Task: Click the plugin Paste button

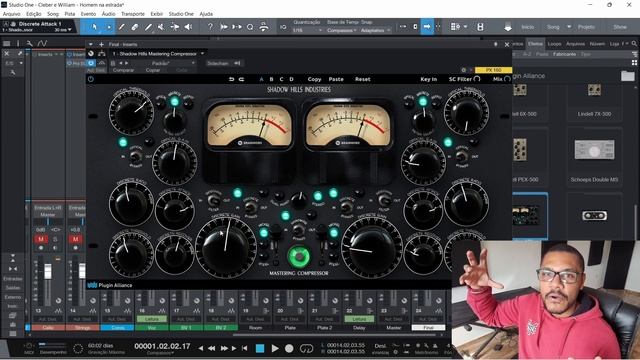Action: pos(336,79)
